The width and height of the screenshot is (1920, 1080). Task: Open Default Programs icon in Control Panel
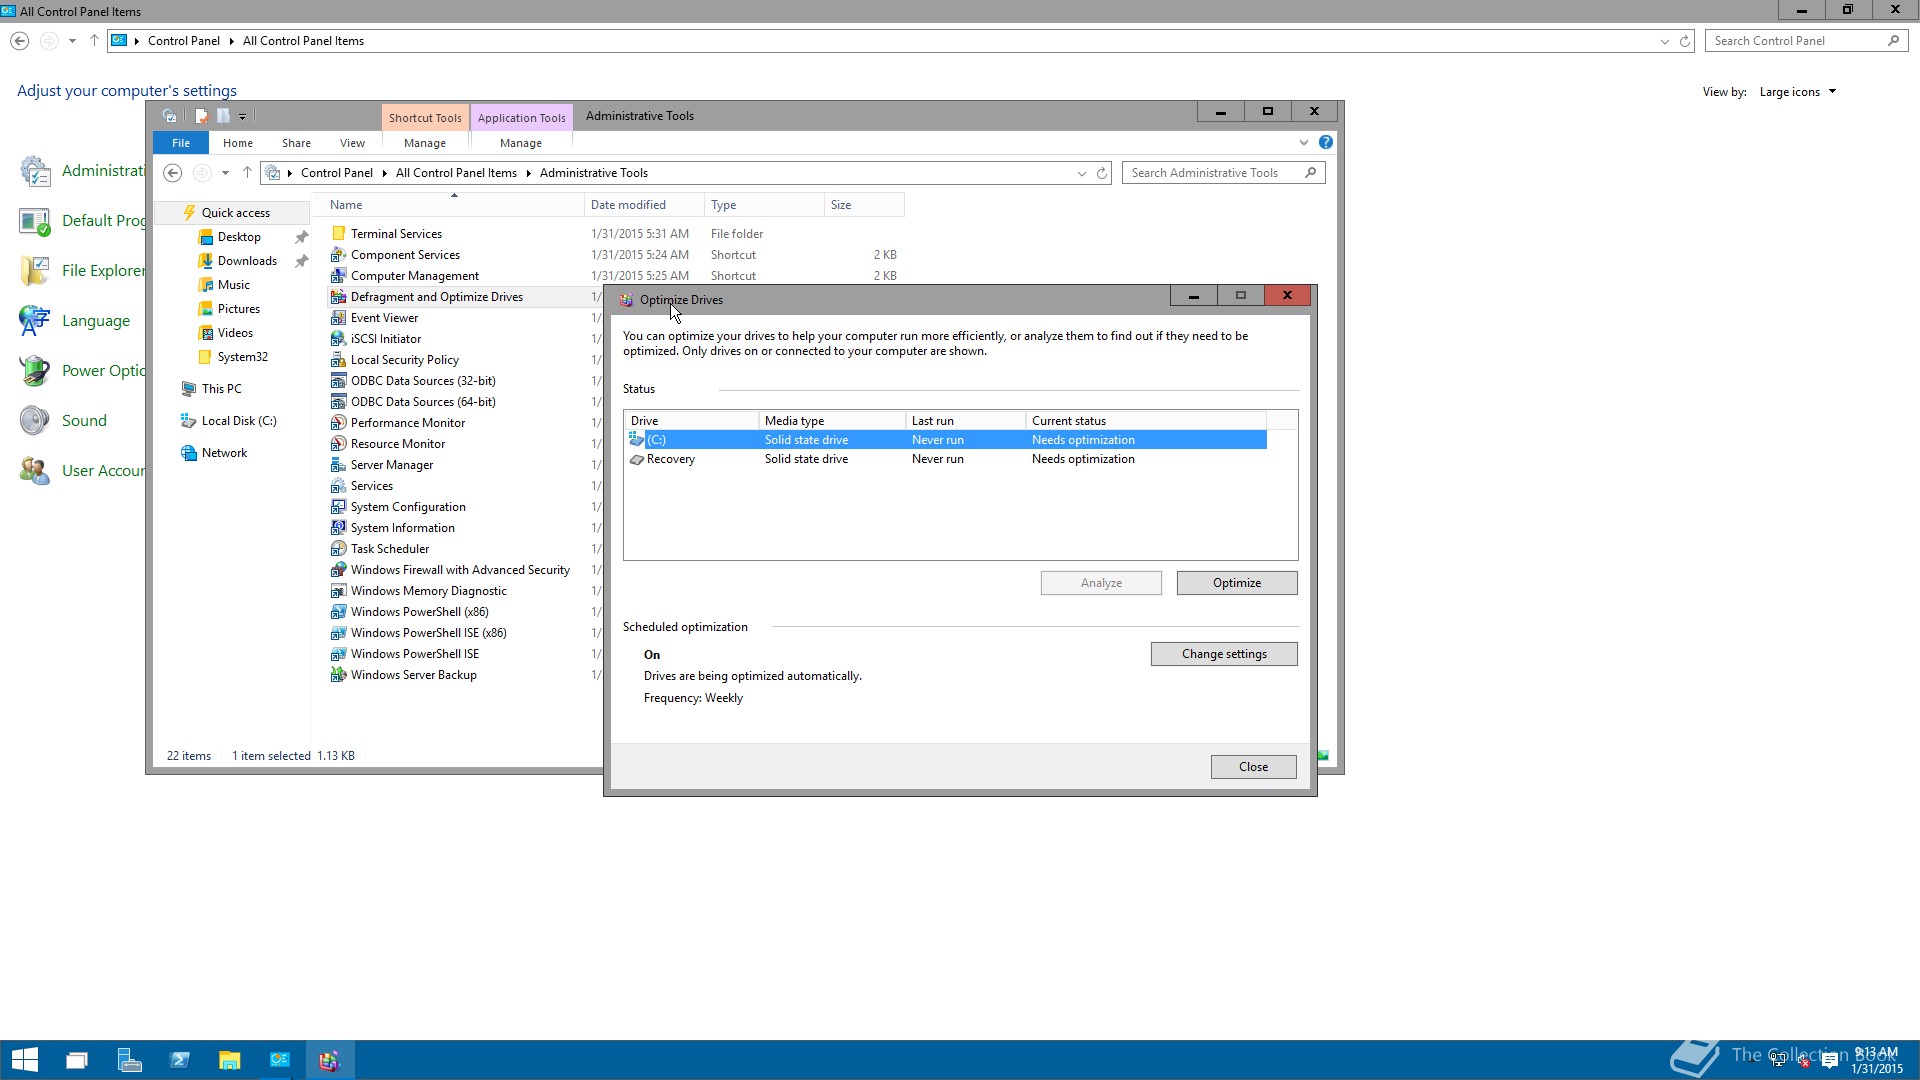coord(35,221)
